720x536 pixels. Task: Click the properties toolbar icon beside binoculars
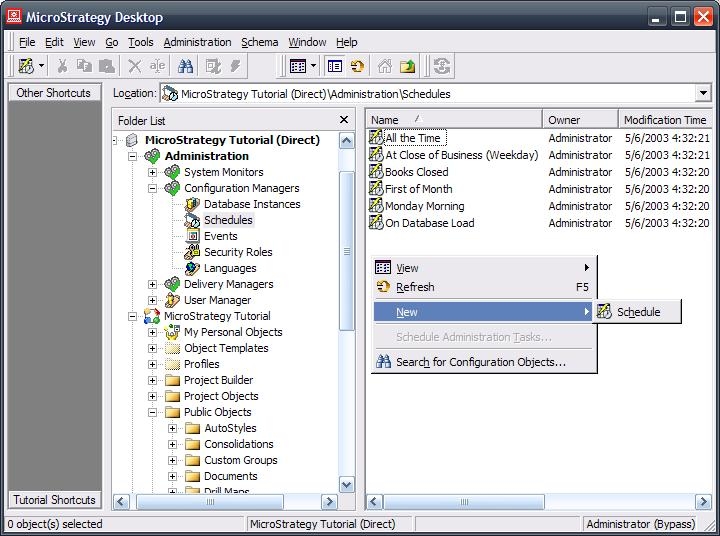pos(213,67)
